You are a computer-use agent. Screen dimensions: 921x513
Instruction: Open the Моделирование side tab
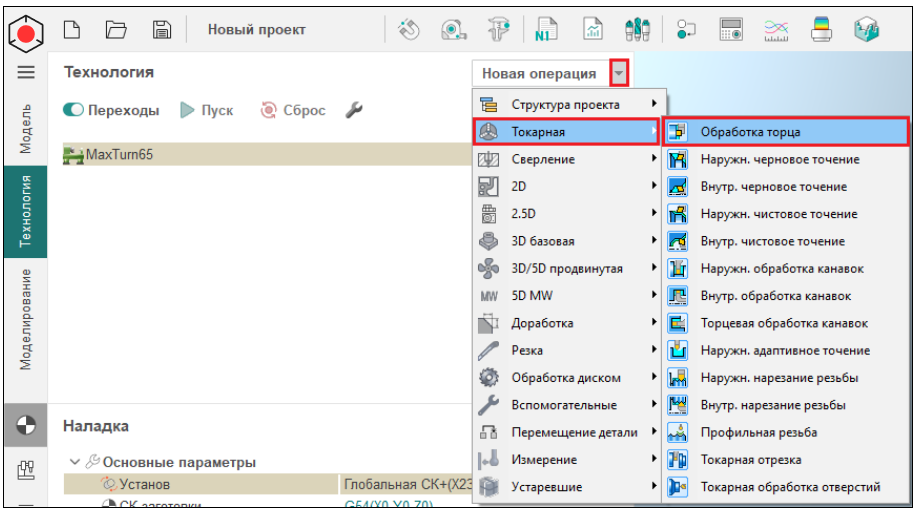coord(26,320)
